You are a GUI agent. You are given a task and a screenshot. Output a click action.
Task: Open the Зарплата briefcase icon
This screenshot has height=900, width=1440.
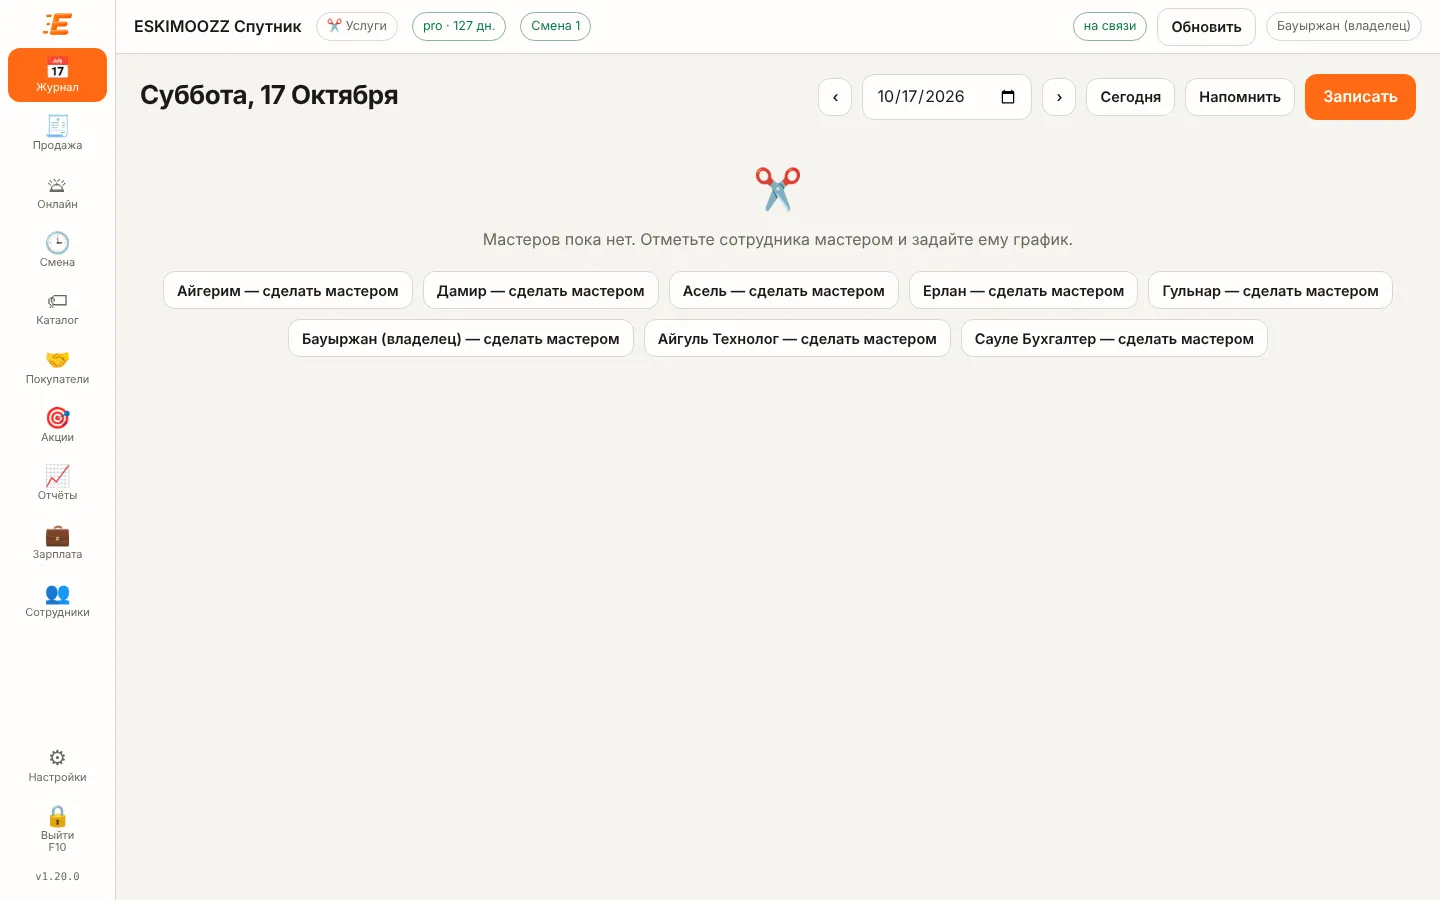pos(57,542)
